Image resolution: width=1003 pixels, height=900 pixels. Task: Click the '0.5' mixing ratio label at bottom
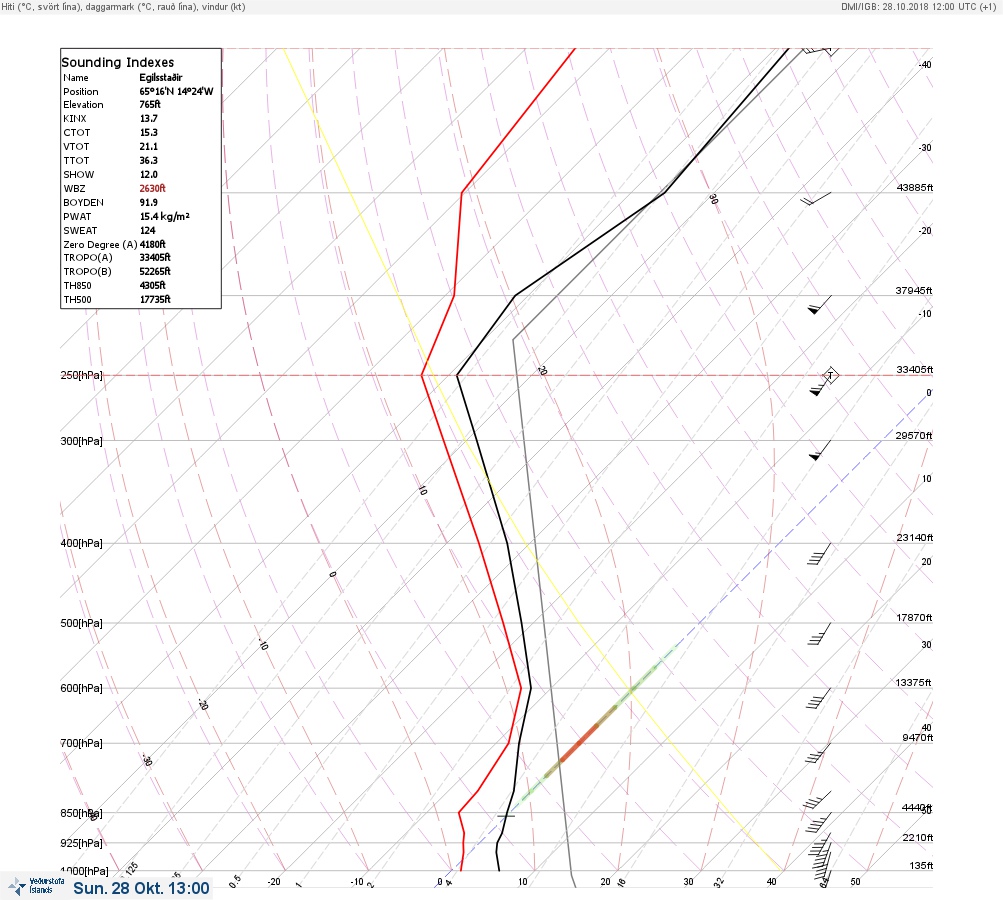click(x=235, y=881)
